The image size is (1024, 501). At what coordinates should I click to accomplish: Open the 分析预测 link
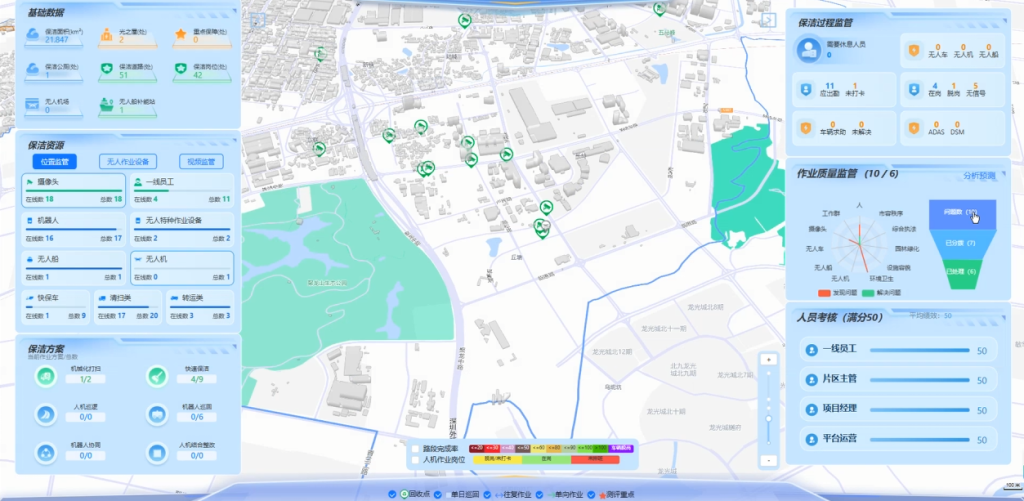point(980,175)
